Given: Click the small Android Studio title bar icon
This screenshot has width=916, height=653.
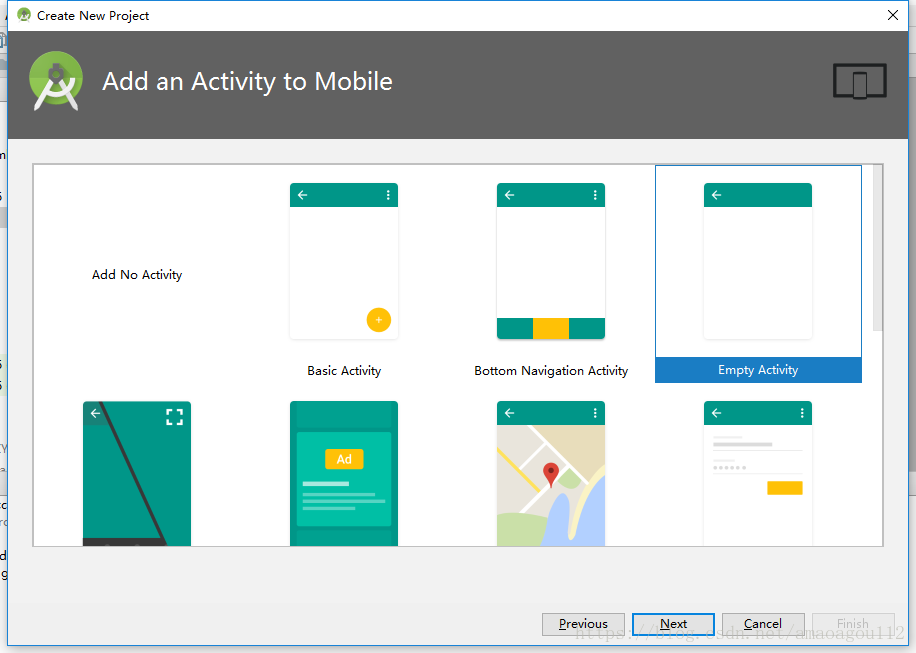Looking at the screenshot, I should tap(24, 15).
